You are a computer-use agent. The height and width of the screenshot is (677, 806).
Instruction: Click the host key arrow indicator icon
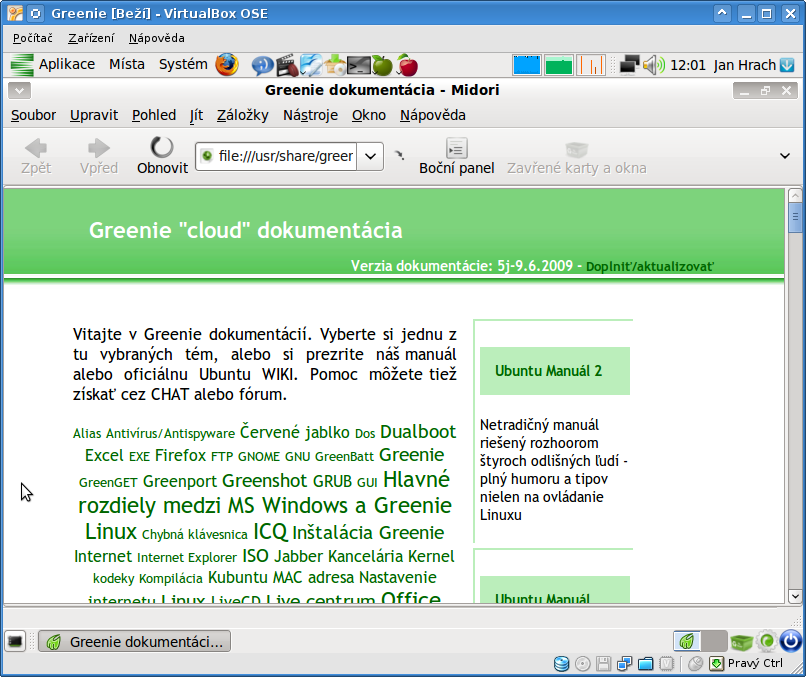coord(716,664)
